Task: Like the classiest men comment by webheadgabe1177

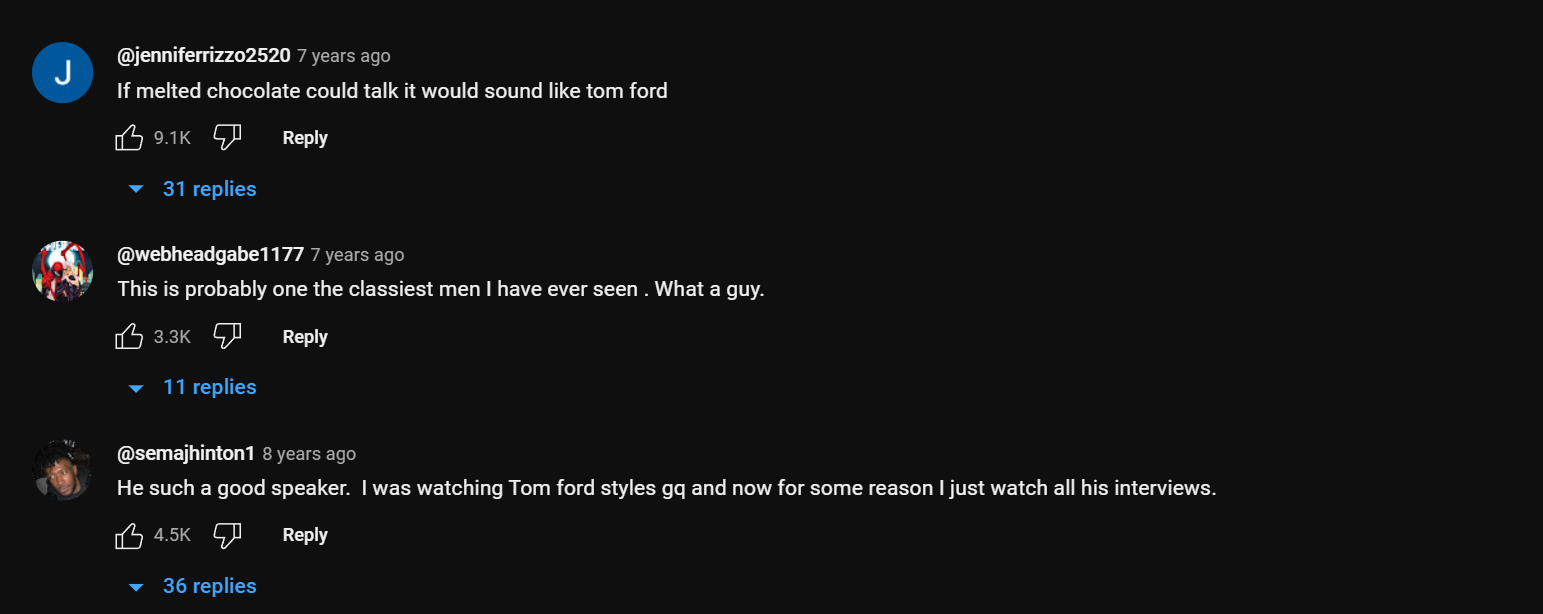Action: pyautogui.click(x=130, y=337)
